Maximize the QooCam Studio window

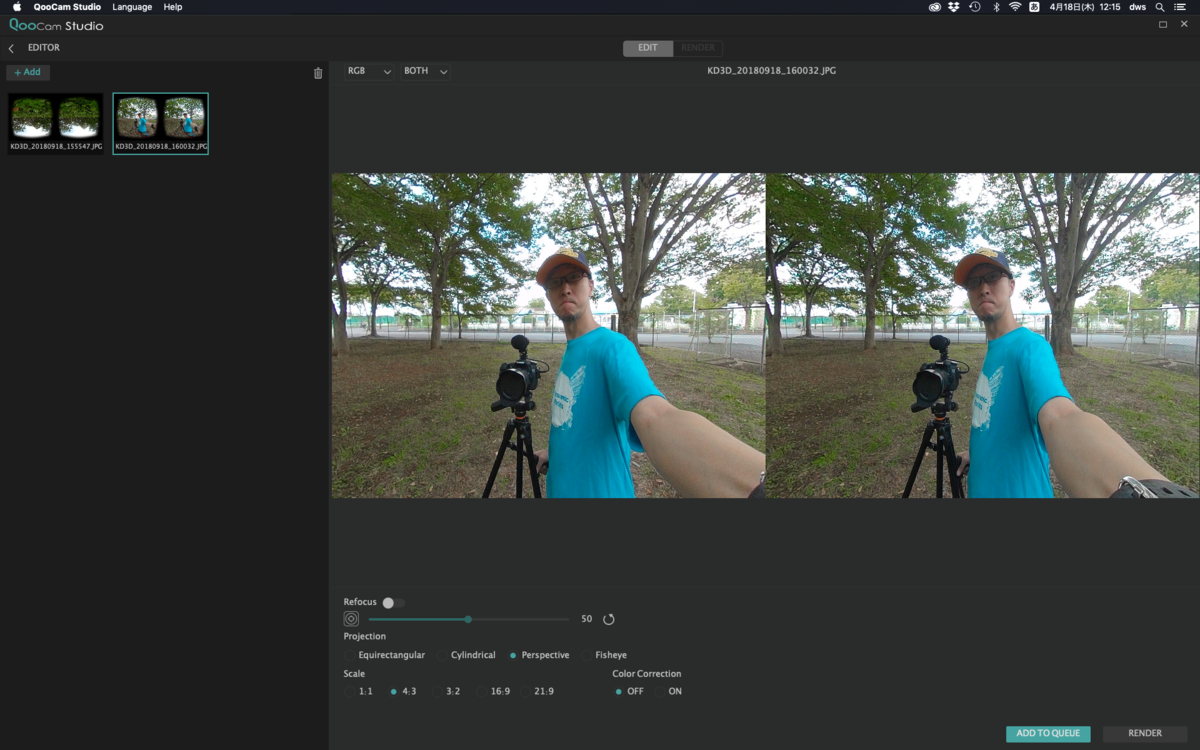[x=1163, y=25]
